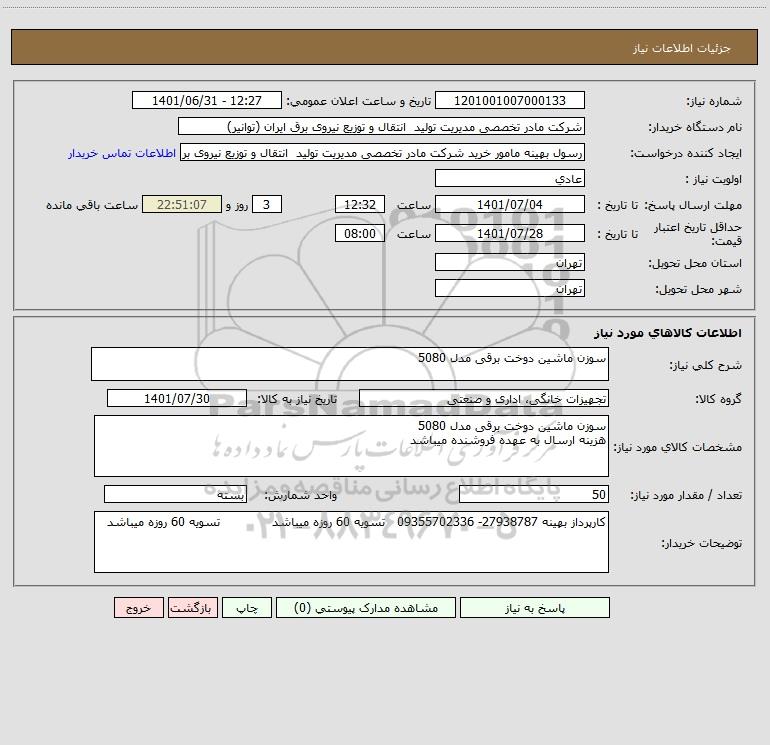Select the شماره نیاز field 1201001007000133
770x745 pixels.
click(510, 100)
